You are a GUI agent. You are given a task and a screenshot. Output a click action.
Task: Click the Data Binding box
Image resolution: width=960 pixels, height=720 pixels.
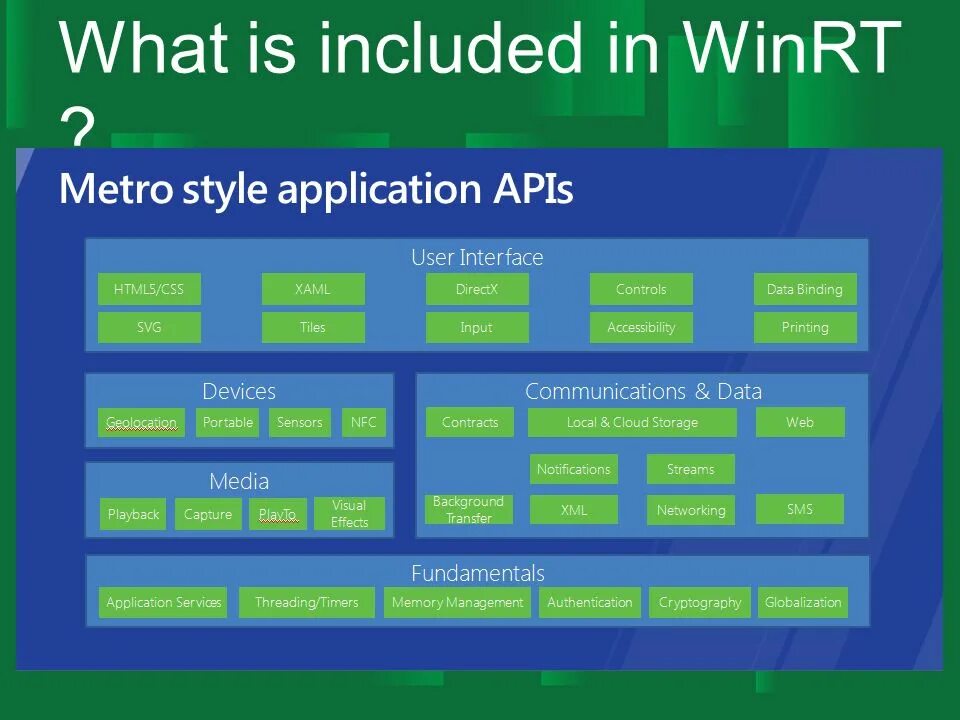point(805,289)
